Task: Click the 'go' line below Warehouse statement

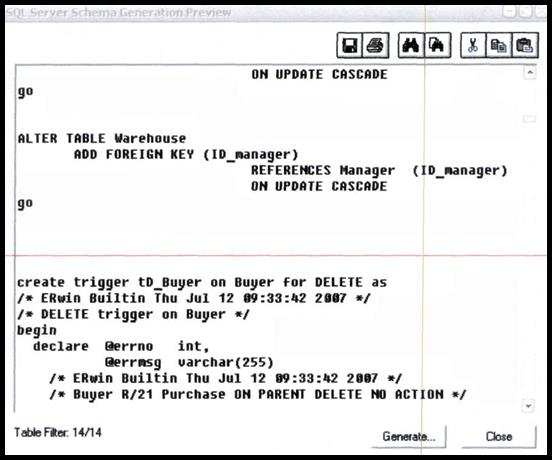Action: tap(25, 203)
